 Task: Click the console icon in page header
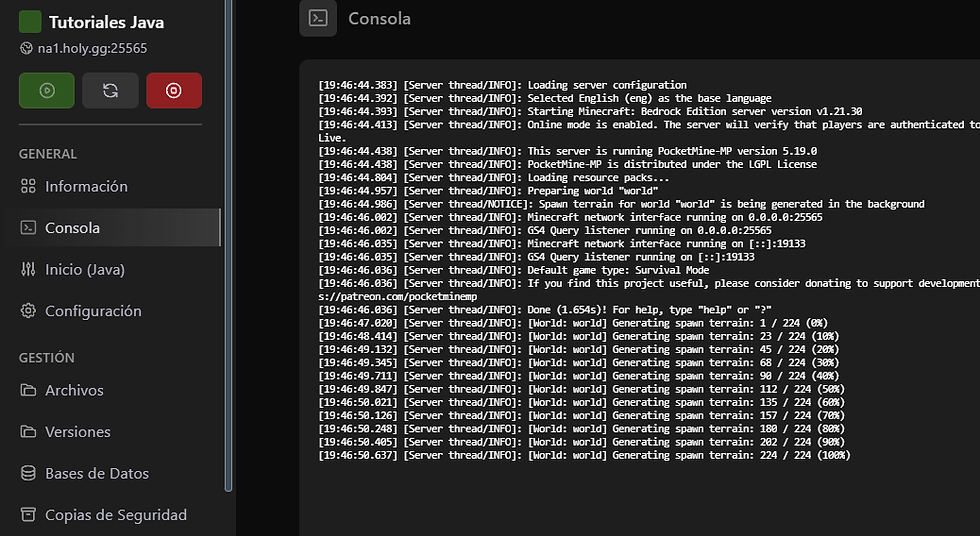318,18
